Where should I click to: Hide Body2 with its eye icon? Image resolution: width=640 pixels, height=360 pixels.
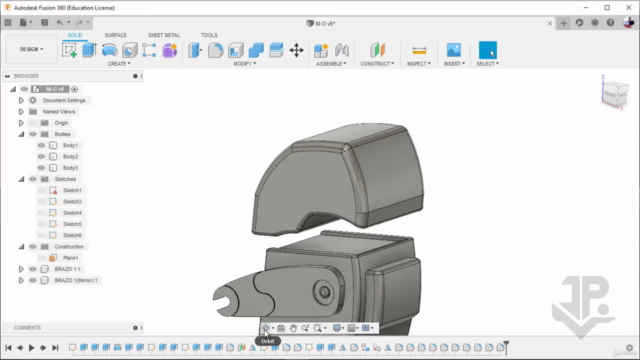tap(41, 157)
